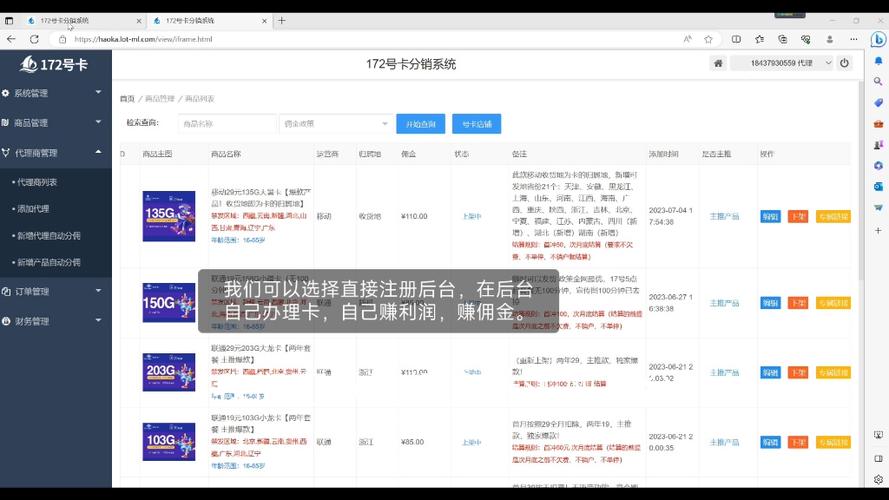Screen dimensions: 889x500
Task: Open browser profile icon
Action: [829, 39]
